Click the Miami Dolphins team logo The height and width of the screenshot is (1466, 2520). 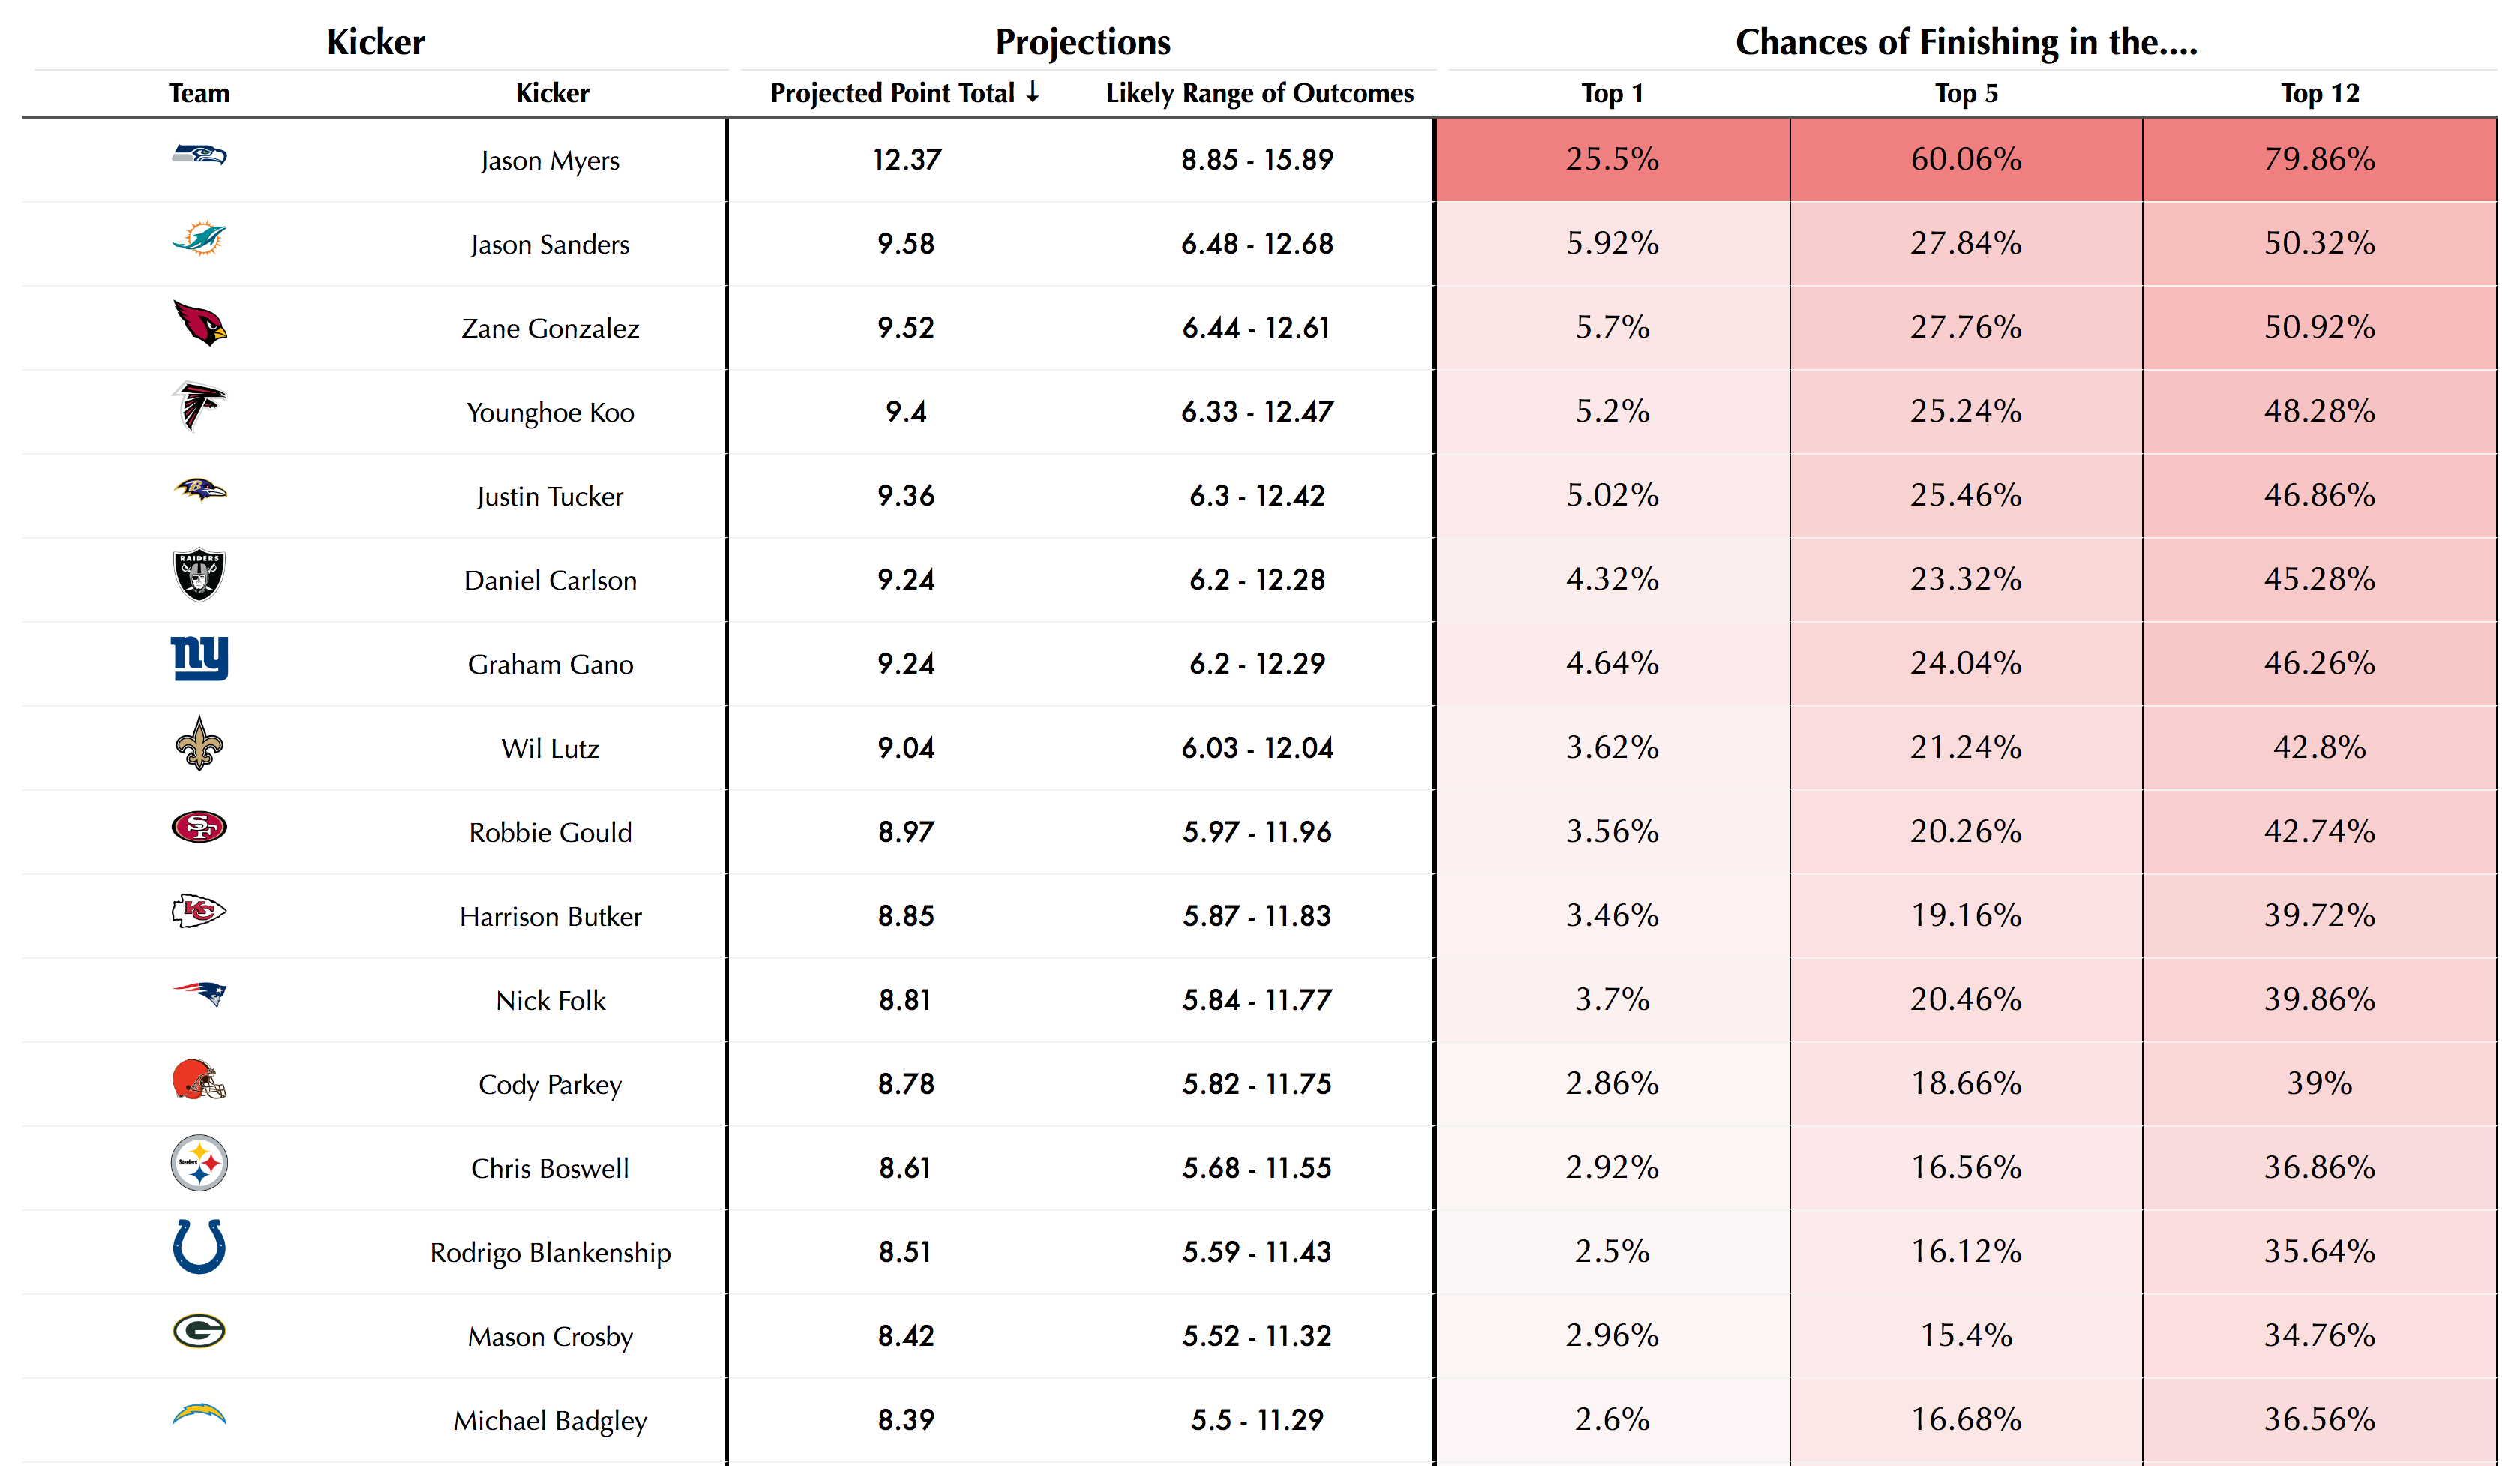199,240
